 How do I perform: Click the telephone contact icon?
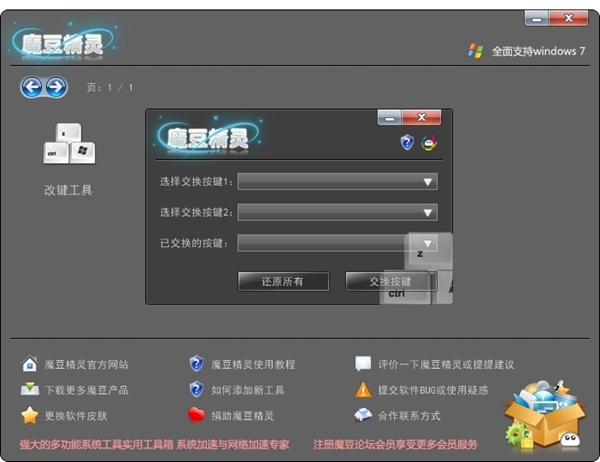coord(363,415)
